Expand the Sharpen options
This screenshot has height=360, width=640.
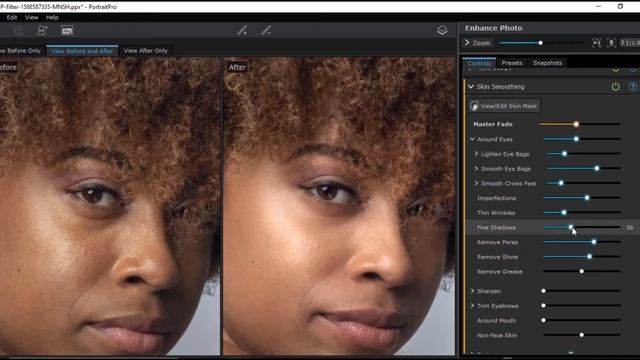coord(472,291)
